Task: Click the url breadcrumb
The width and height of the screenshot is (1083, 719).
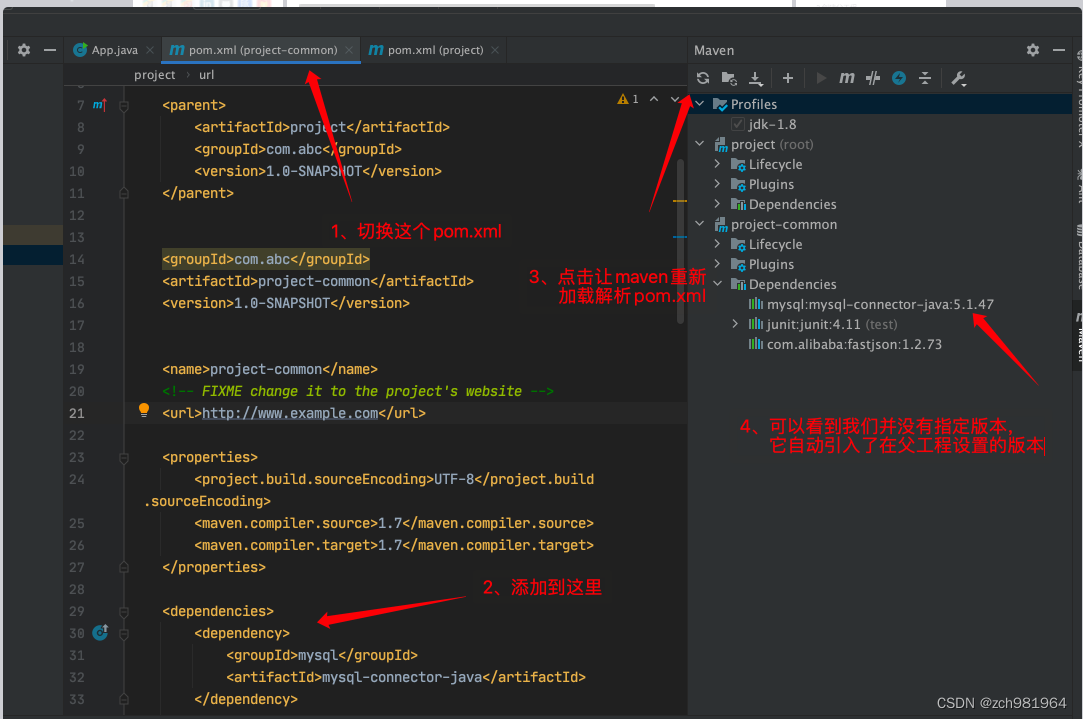Action: [x=207, y=75]
